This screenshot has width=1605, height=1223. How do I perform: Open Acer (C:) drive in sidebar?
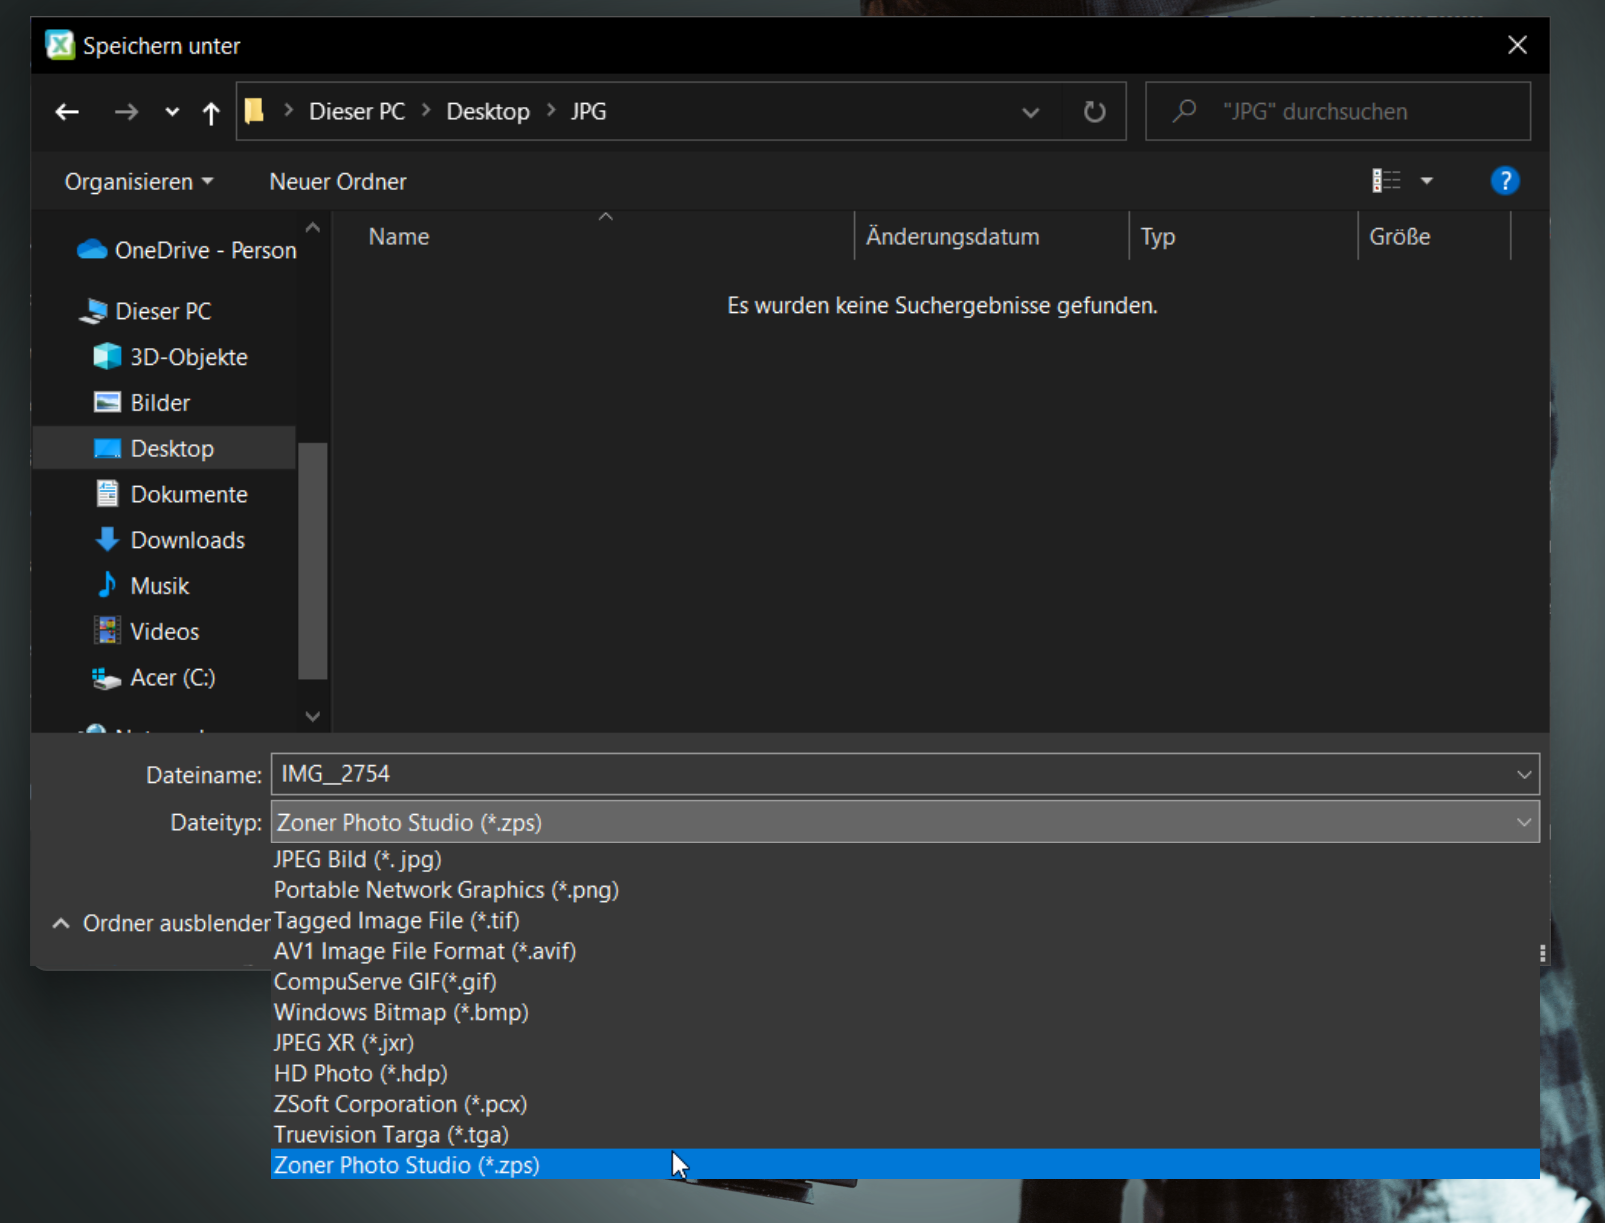154,678
